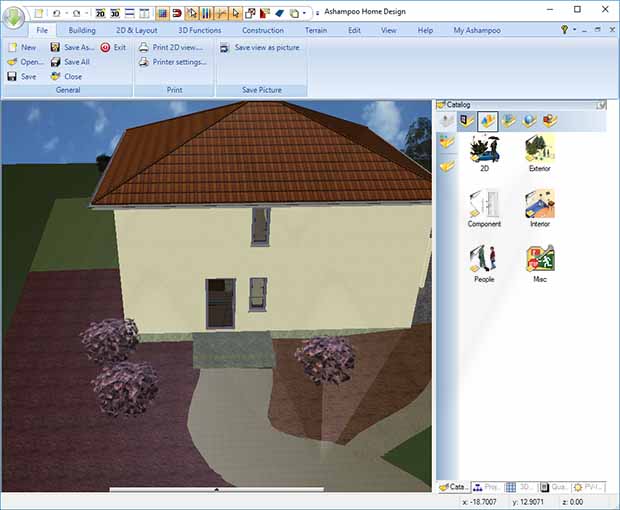
Task: Click the overlapping squares icon in toolbar
Action: point(250,13)
